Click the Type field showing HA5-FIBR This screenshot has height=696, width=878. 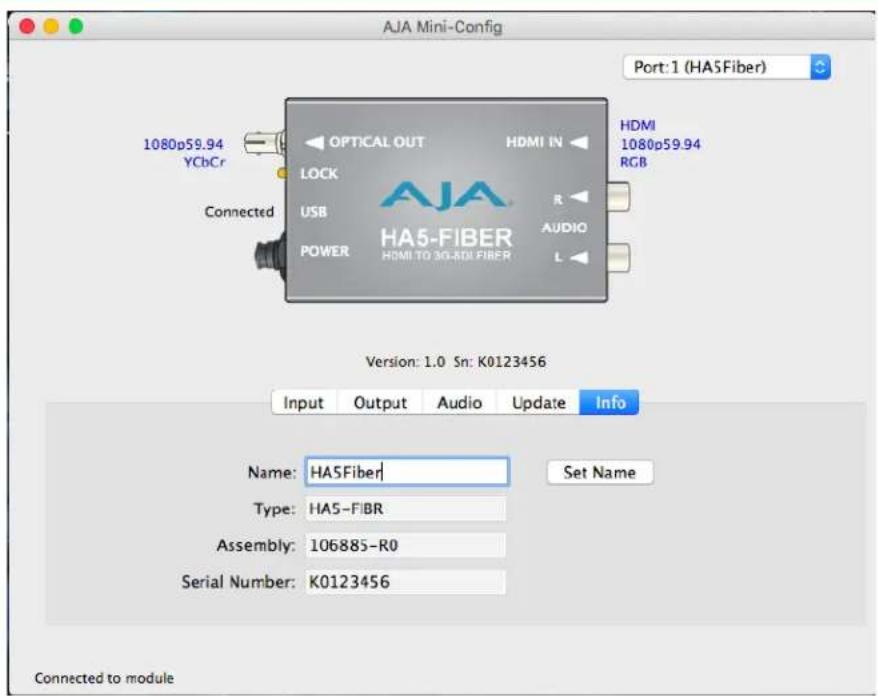[x=405, y=509]
